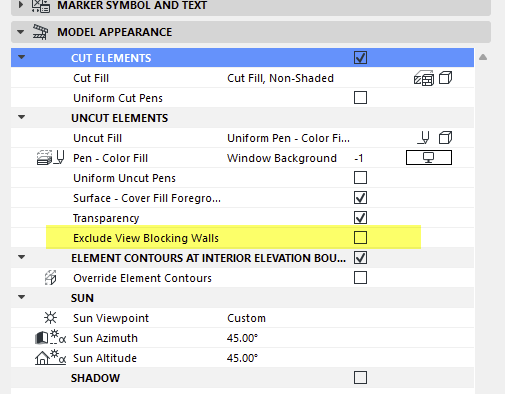The image size is (505, 394).
Task: Click the Window Background pen color swatch
Action: coord(429,158)
